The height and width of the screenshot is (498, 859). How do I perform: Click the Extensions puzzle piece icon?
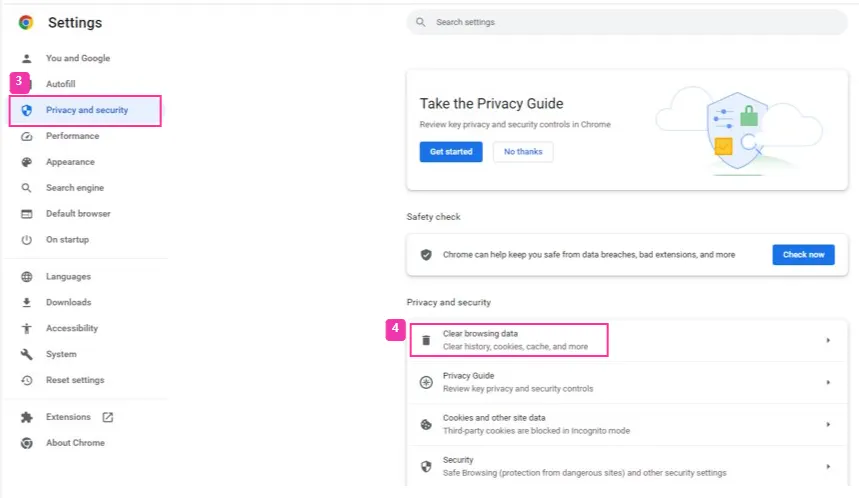coord(27,417)
